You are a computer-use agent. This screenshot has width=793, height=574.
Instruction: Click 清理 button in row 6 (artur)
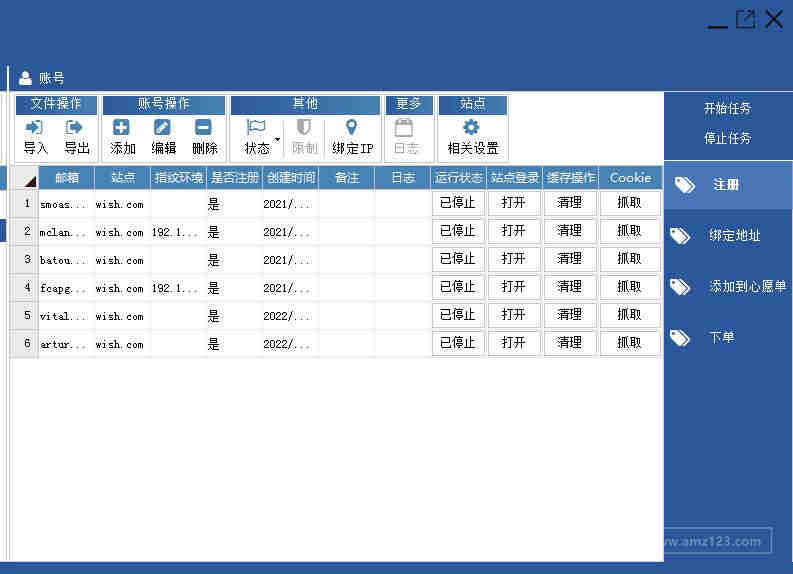pyautogui.click(x=569, y=343)
